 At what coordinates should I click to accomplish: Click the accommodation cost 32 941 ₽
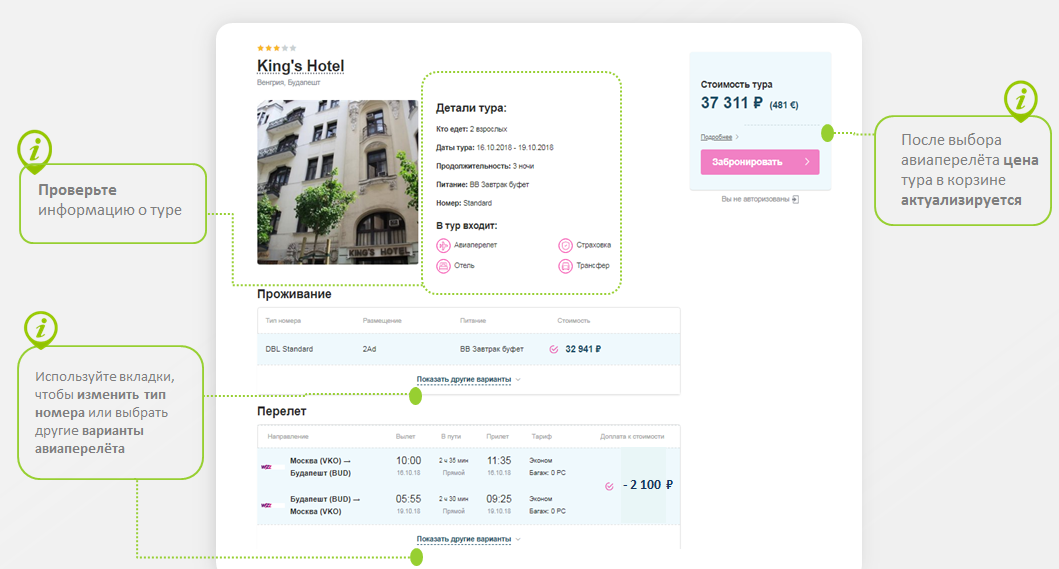(583, 349)
